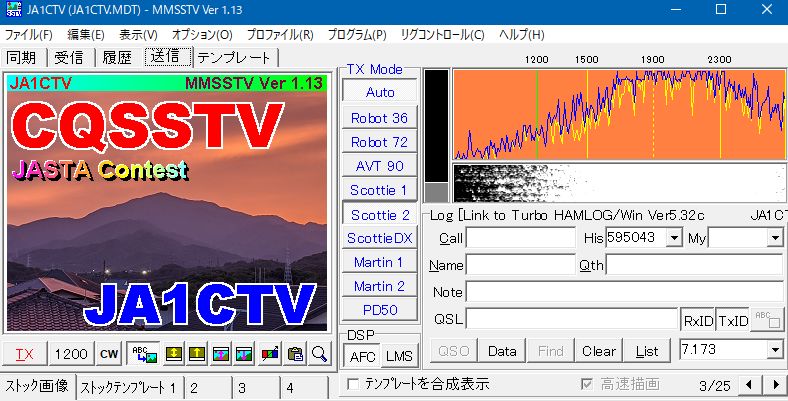The image size is (788, 401).
Task: Click the Clear log button
Action: pos(599,351)
